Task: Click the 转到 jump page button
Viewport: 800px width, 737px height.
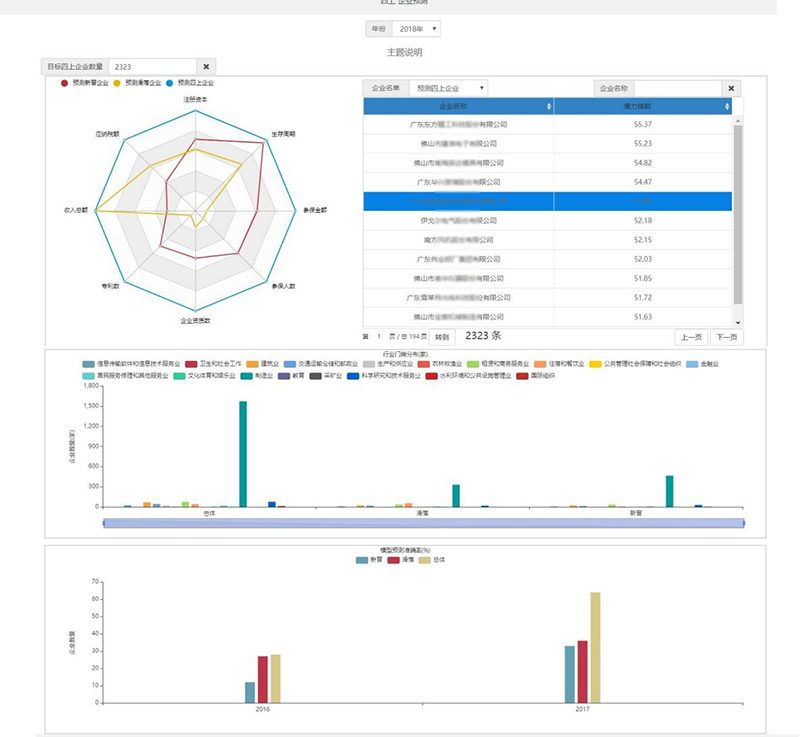Action: (x=443, y=337)
